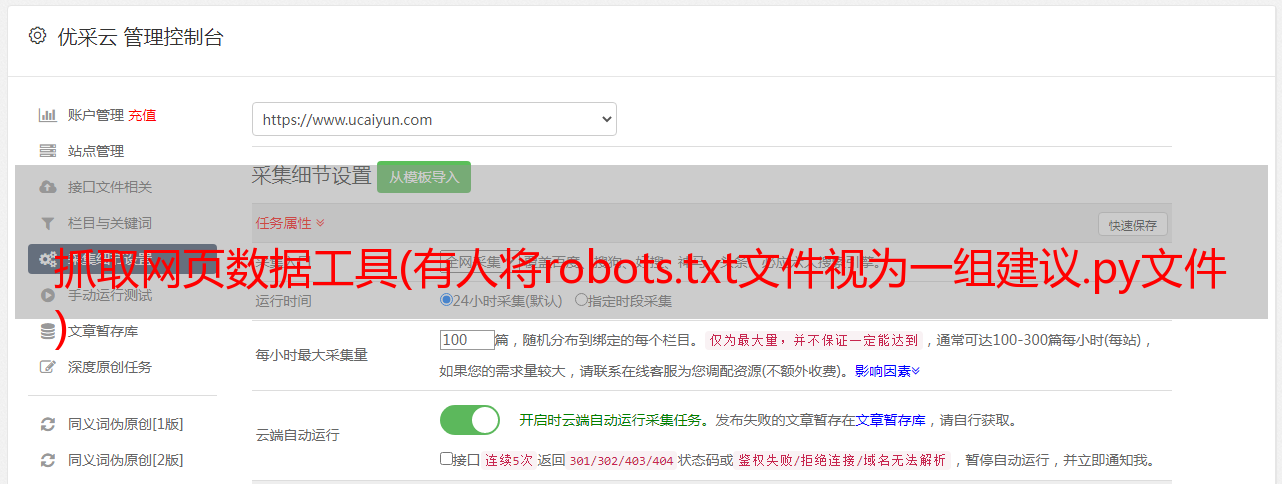Viewport: 1282px width, 484px height.
Task: Click the 优采云 管理控制台 title
Action: 140,37
